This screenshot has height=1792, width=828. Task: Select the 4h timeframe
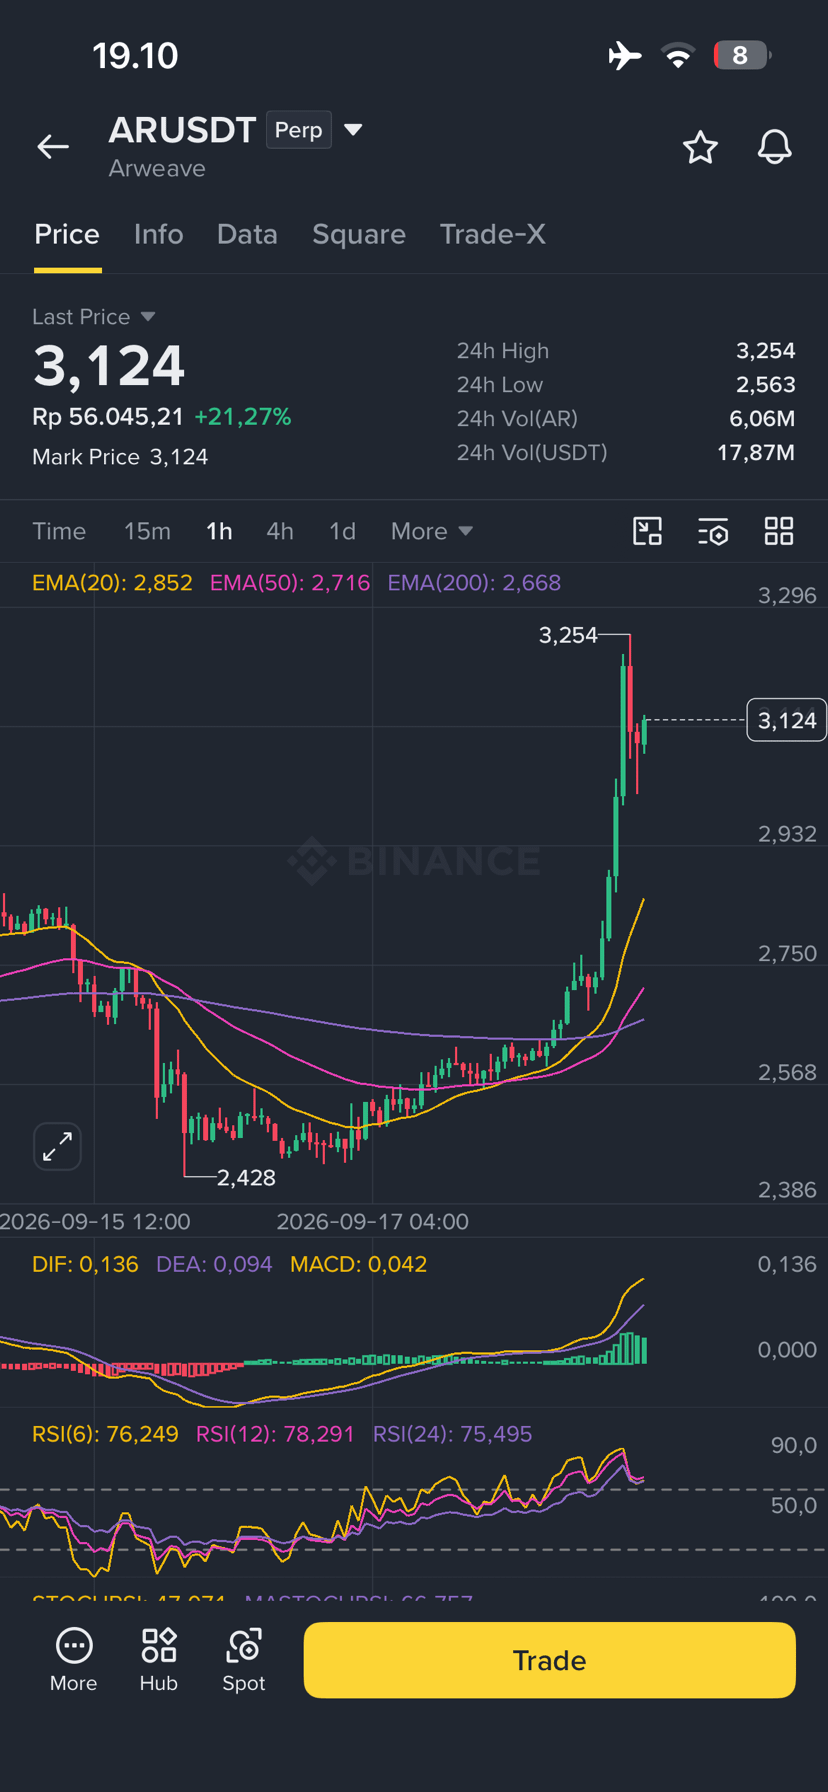[280, 531]
